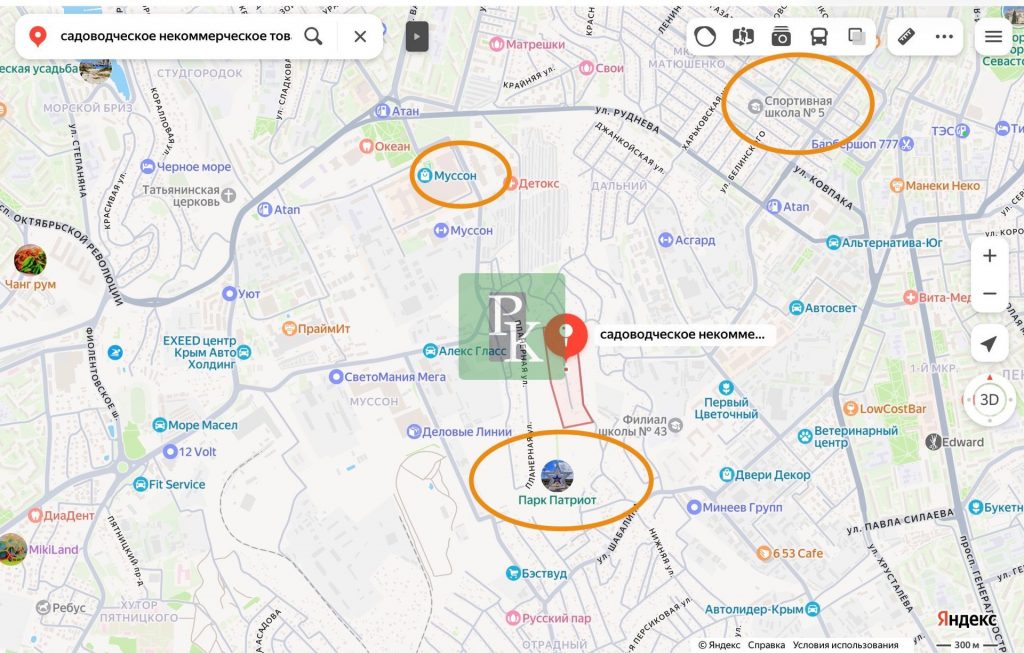Open the three-dots more tools menu

coord(945,37)
